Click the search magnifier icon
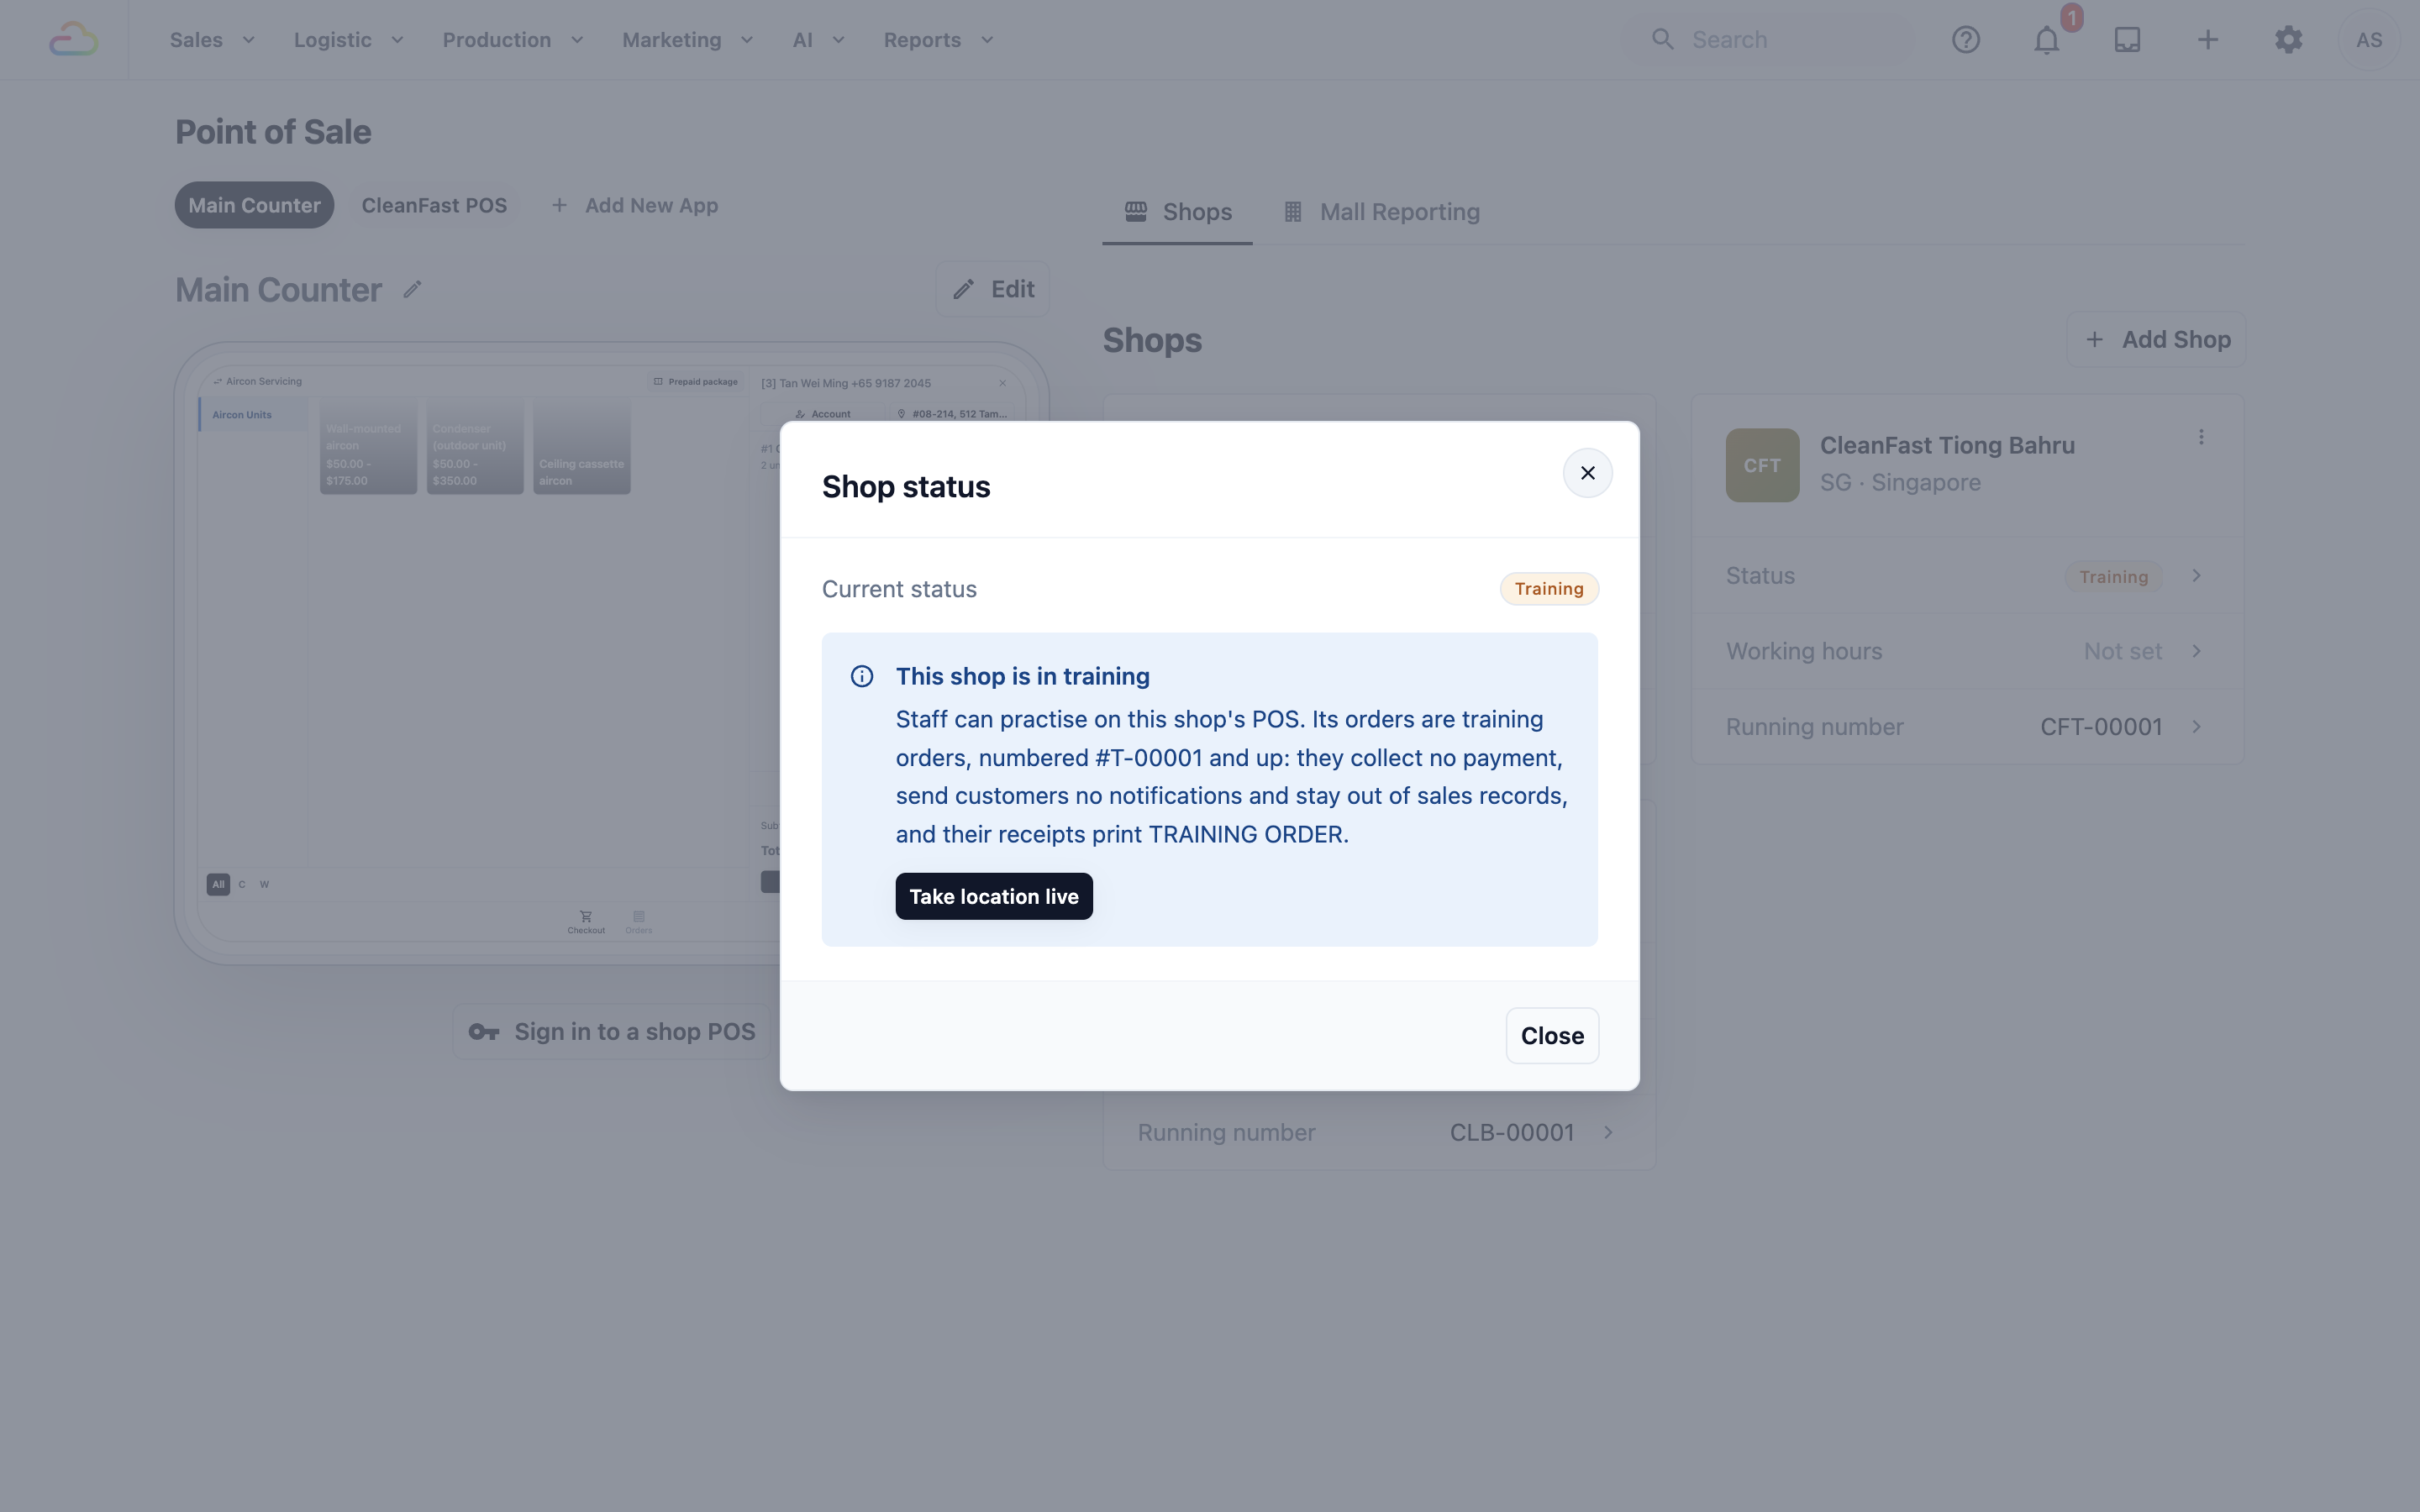Viewport: 2420px width, 1512px height. coord(1662,40)
